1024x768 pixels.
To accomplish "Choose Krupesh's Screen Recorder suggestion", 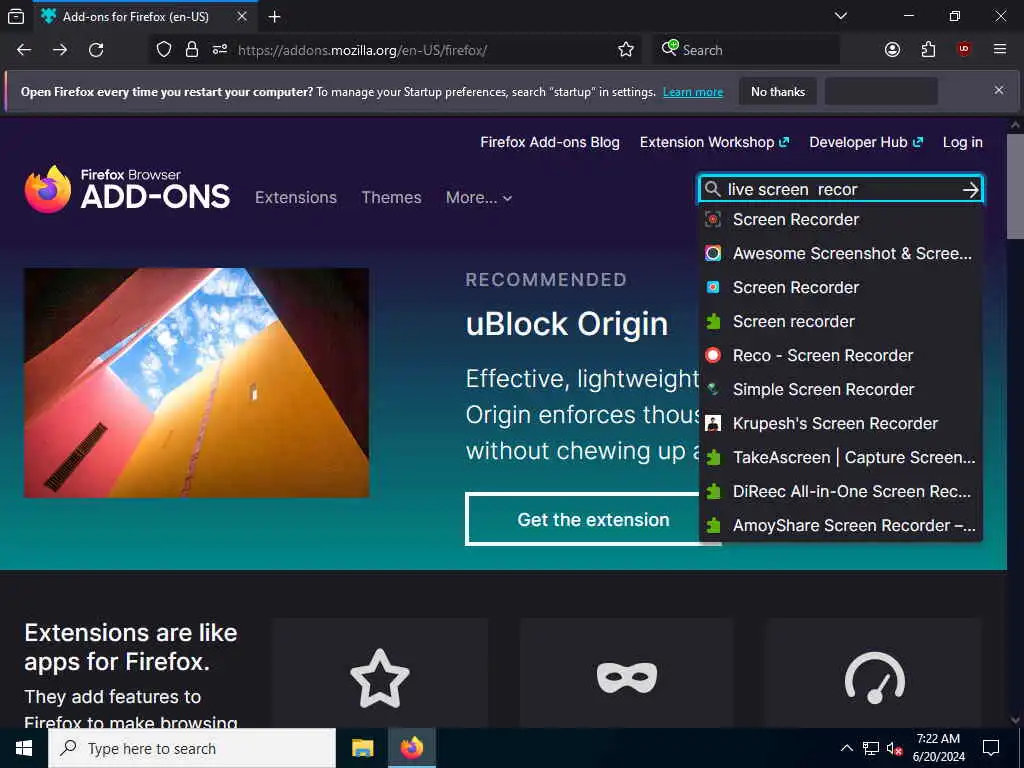I will (840, 423).
